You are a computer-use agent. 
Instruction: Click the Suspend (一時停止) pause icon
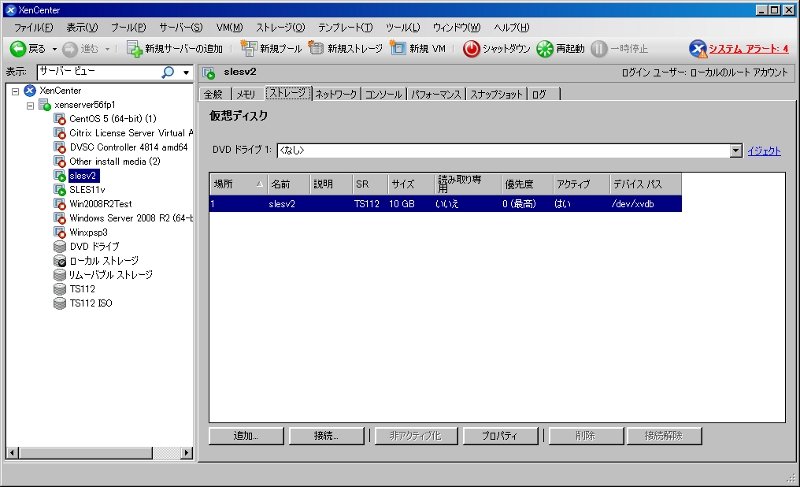tap(599, 49)
